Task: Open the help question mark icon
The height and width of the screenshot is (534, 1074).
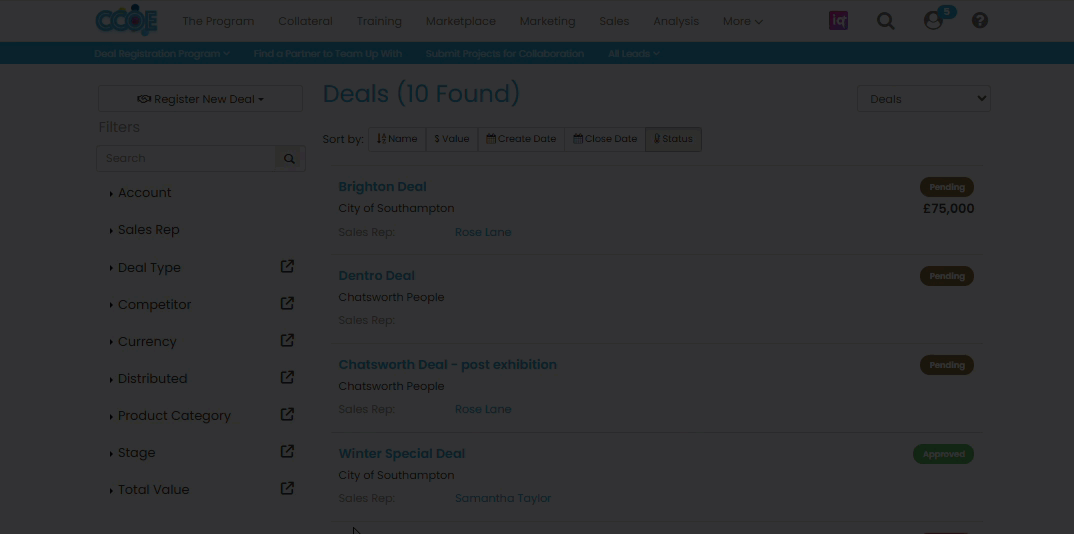Action: click(980, 21)
